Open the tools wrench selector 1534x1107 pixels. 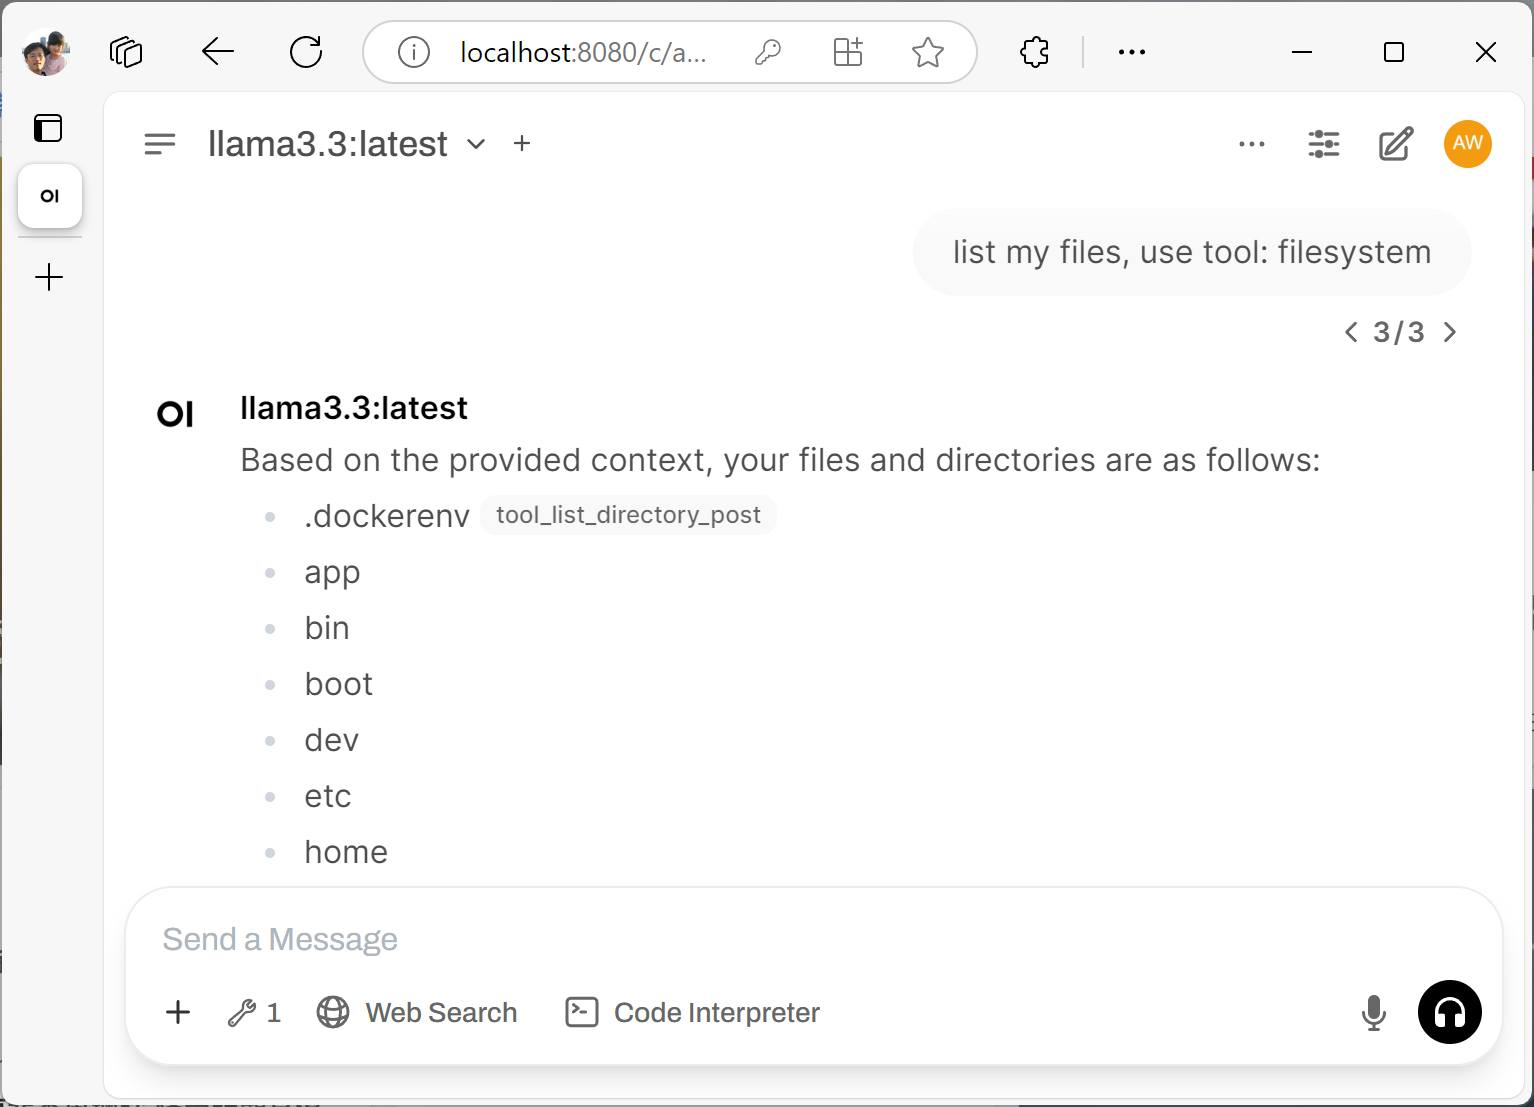pyautogui.click(x=254, y=1013)
